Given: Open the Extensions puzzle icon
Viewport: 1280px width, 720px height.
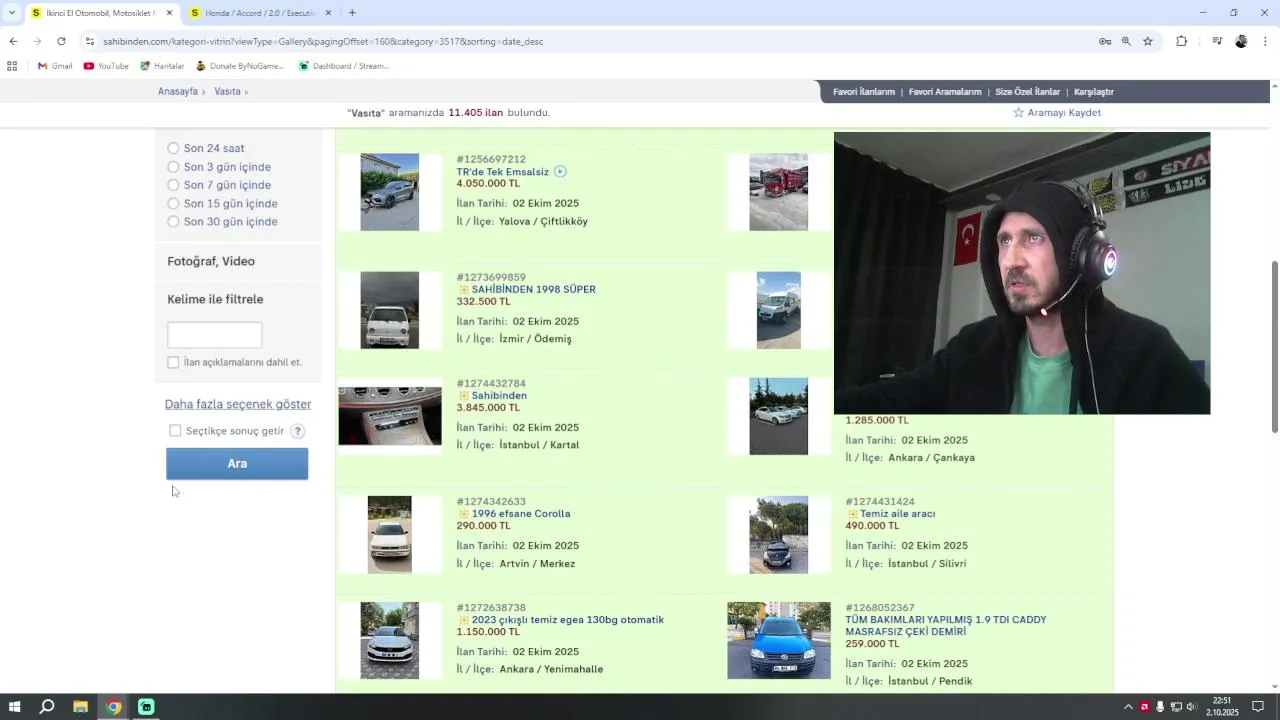Looking at the screenshot, I should click(1181, 41).
